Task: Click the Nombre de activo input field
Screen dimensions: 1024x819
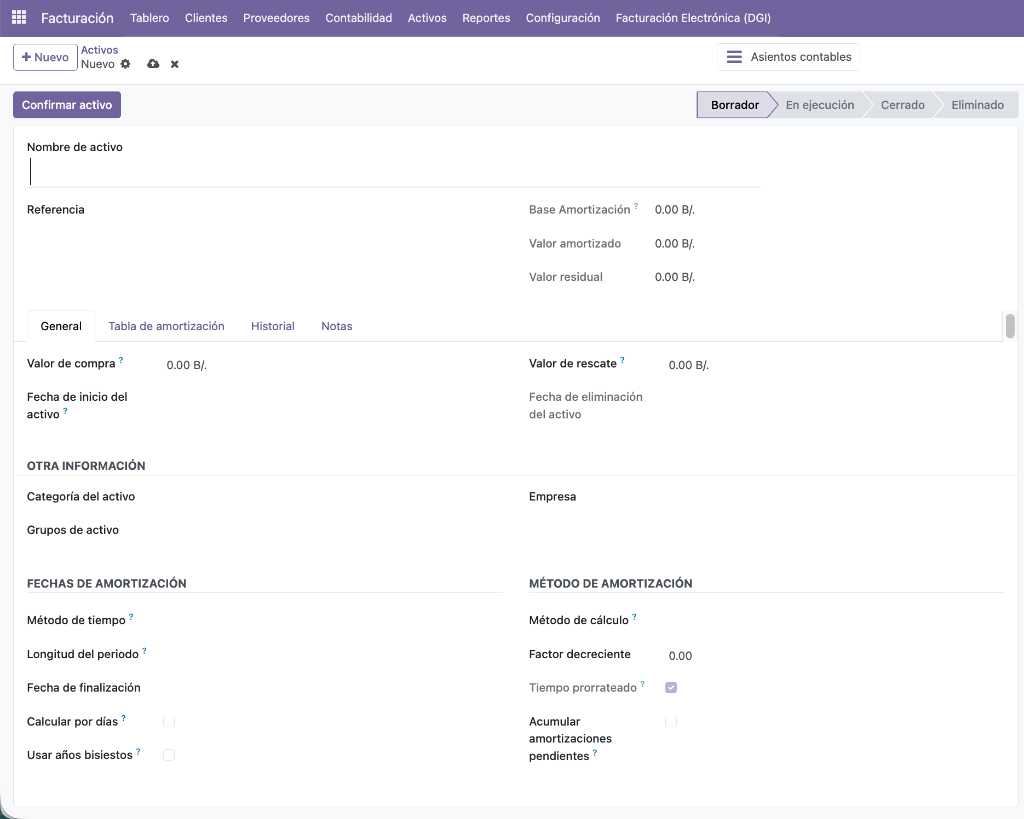Action: 394,172
